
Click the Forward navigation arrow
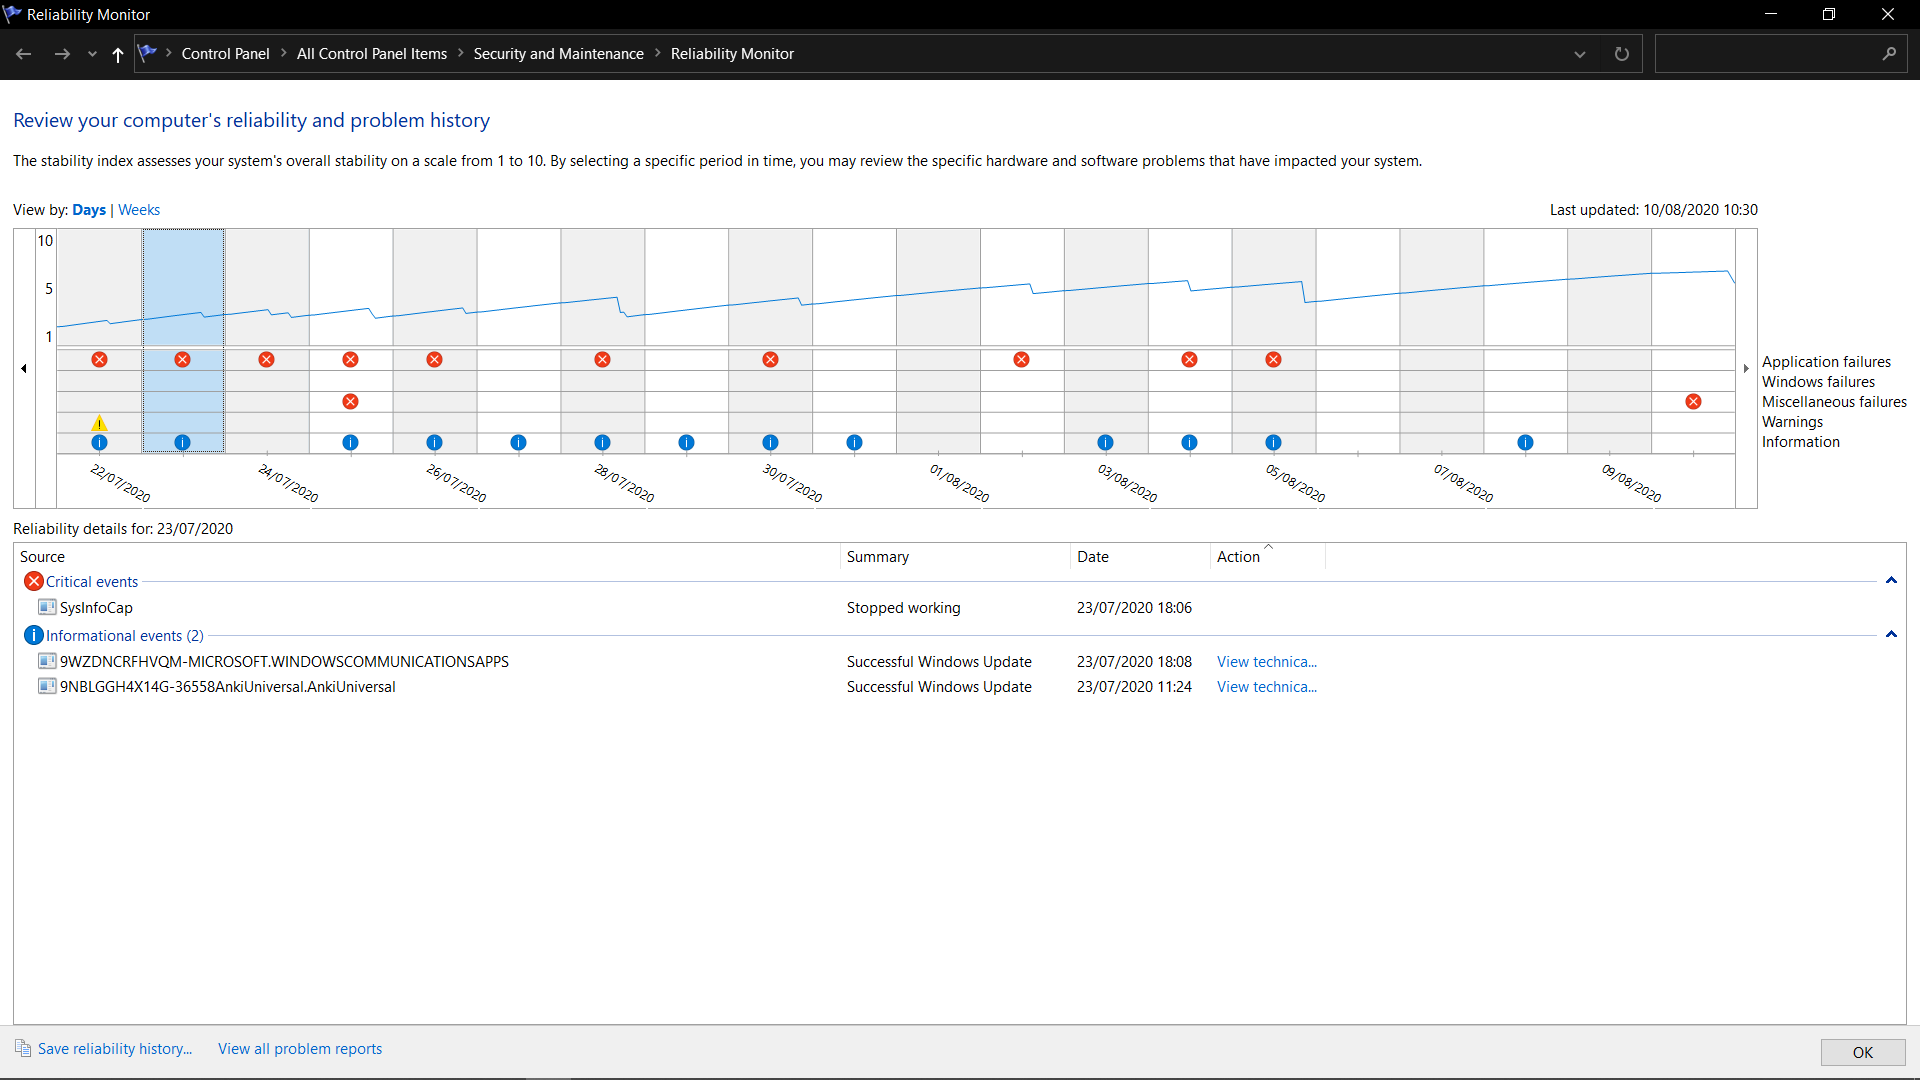[62, 54]
